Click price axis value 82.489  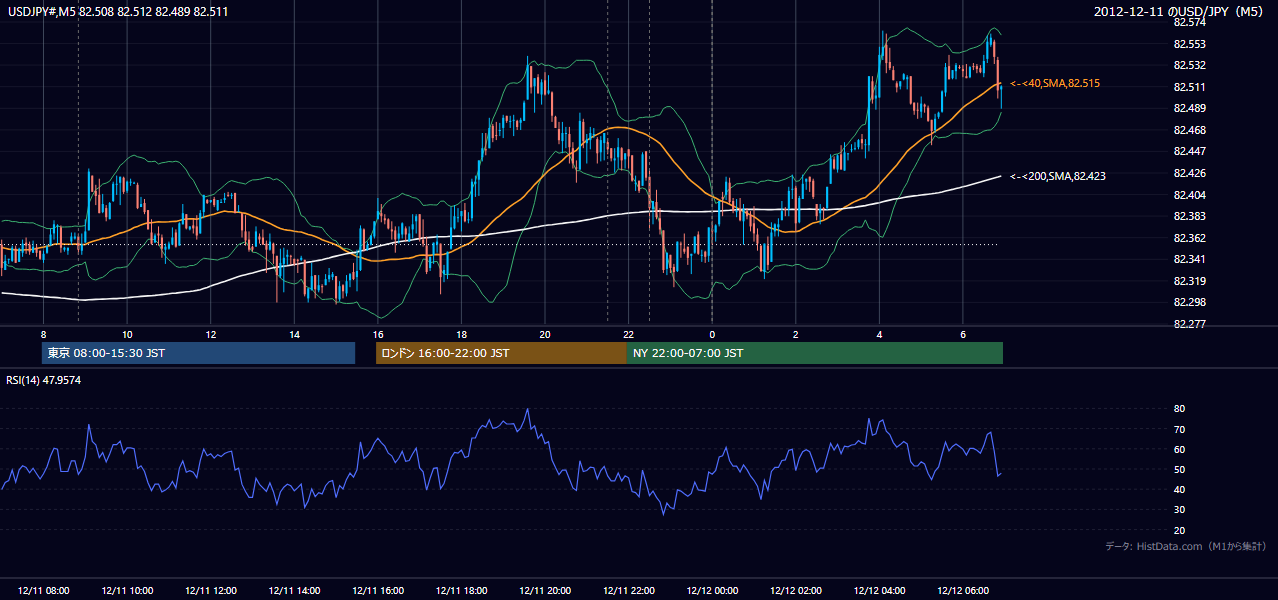click(x=1189, y=108)
